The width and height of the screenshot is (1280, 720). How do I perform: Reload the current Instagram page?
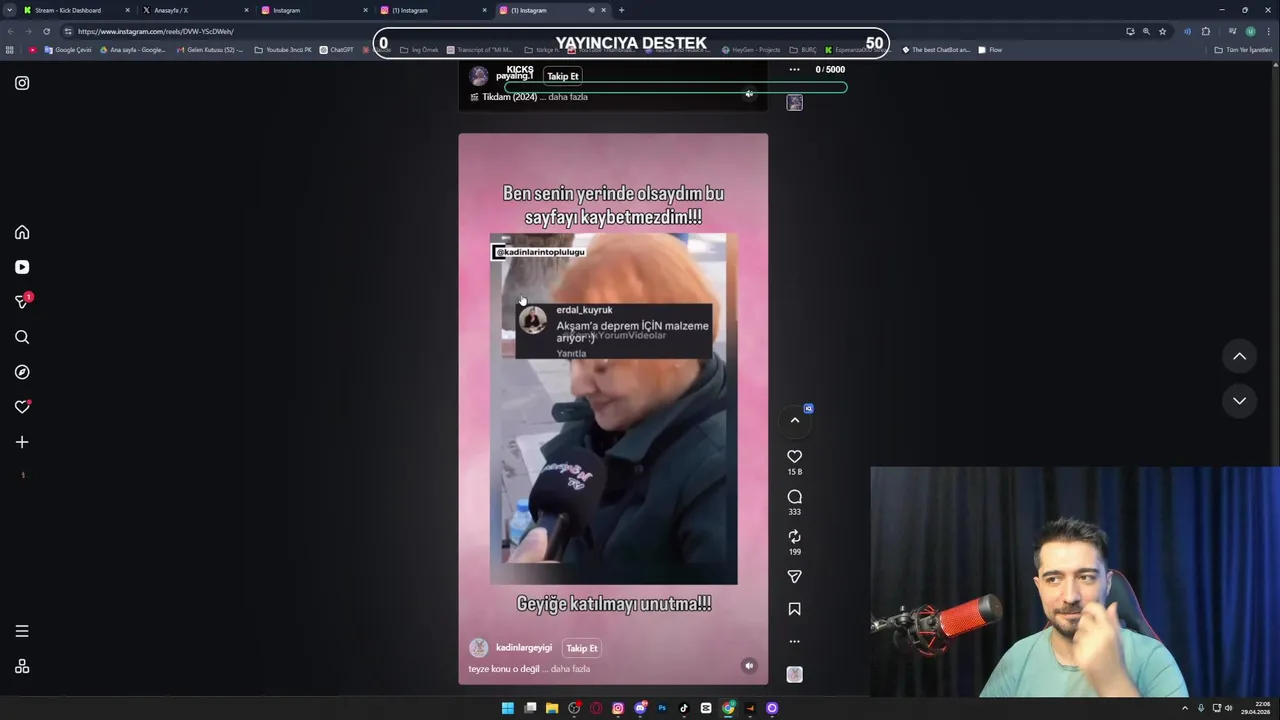pyautogui.click(x=46, y=31)
